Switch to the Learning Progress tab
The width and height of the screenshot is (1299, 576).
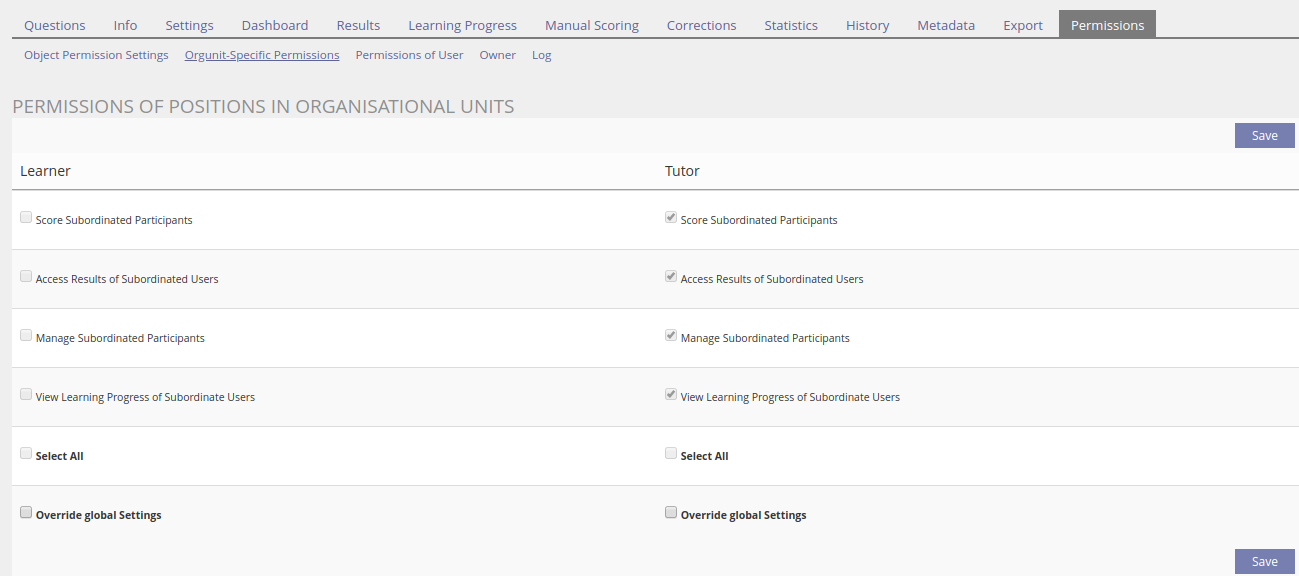(x=462, y=25)
